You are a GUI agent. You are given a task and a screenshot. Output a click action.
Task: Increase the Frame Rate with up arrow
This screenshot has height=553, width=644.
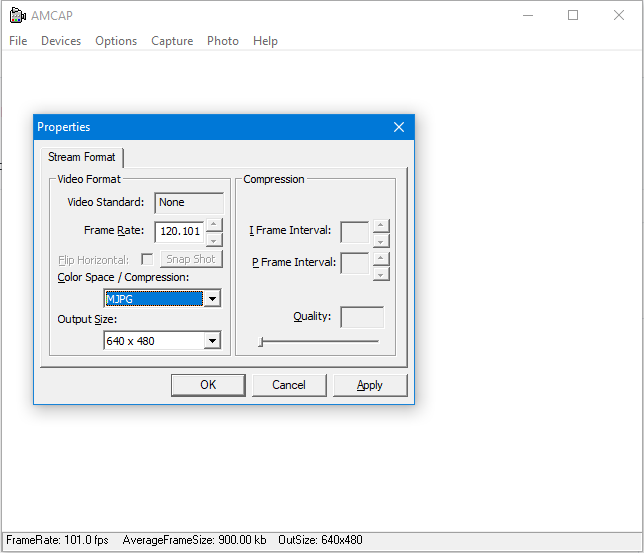tap(214, 224)
